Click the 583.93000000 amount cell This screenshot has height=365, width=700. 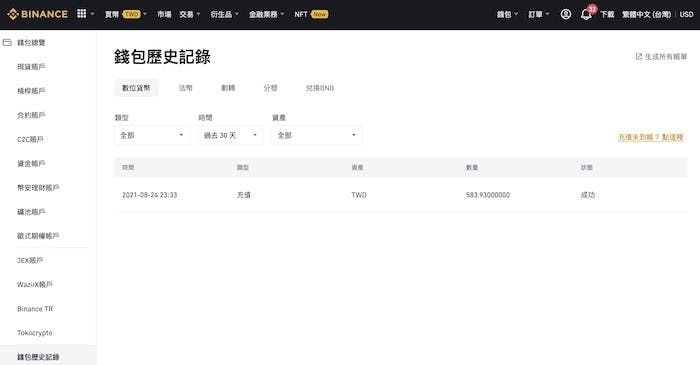pyautogui.click(x=488, y=195)
